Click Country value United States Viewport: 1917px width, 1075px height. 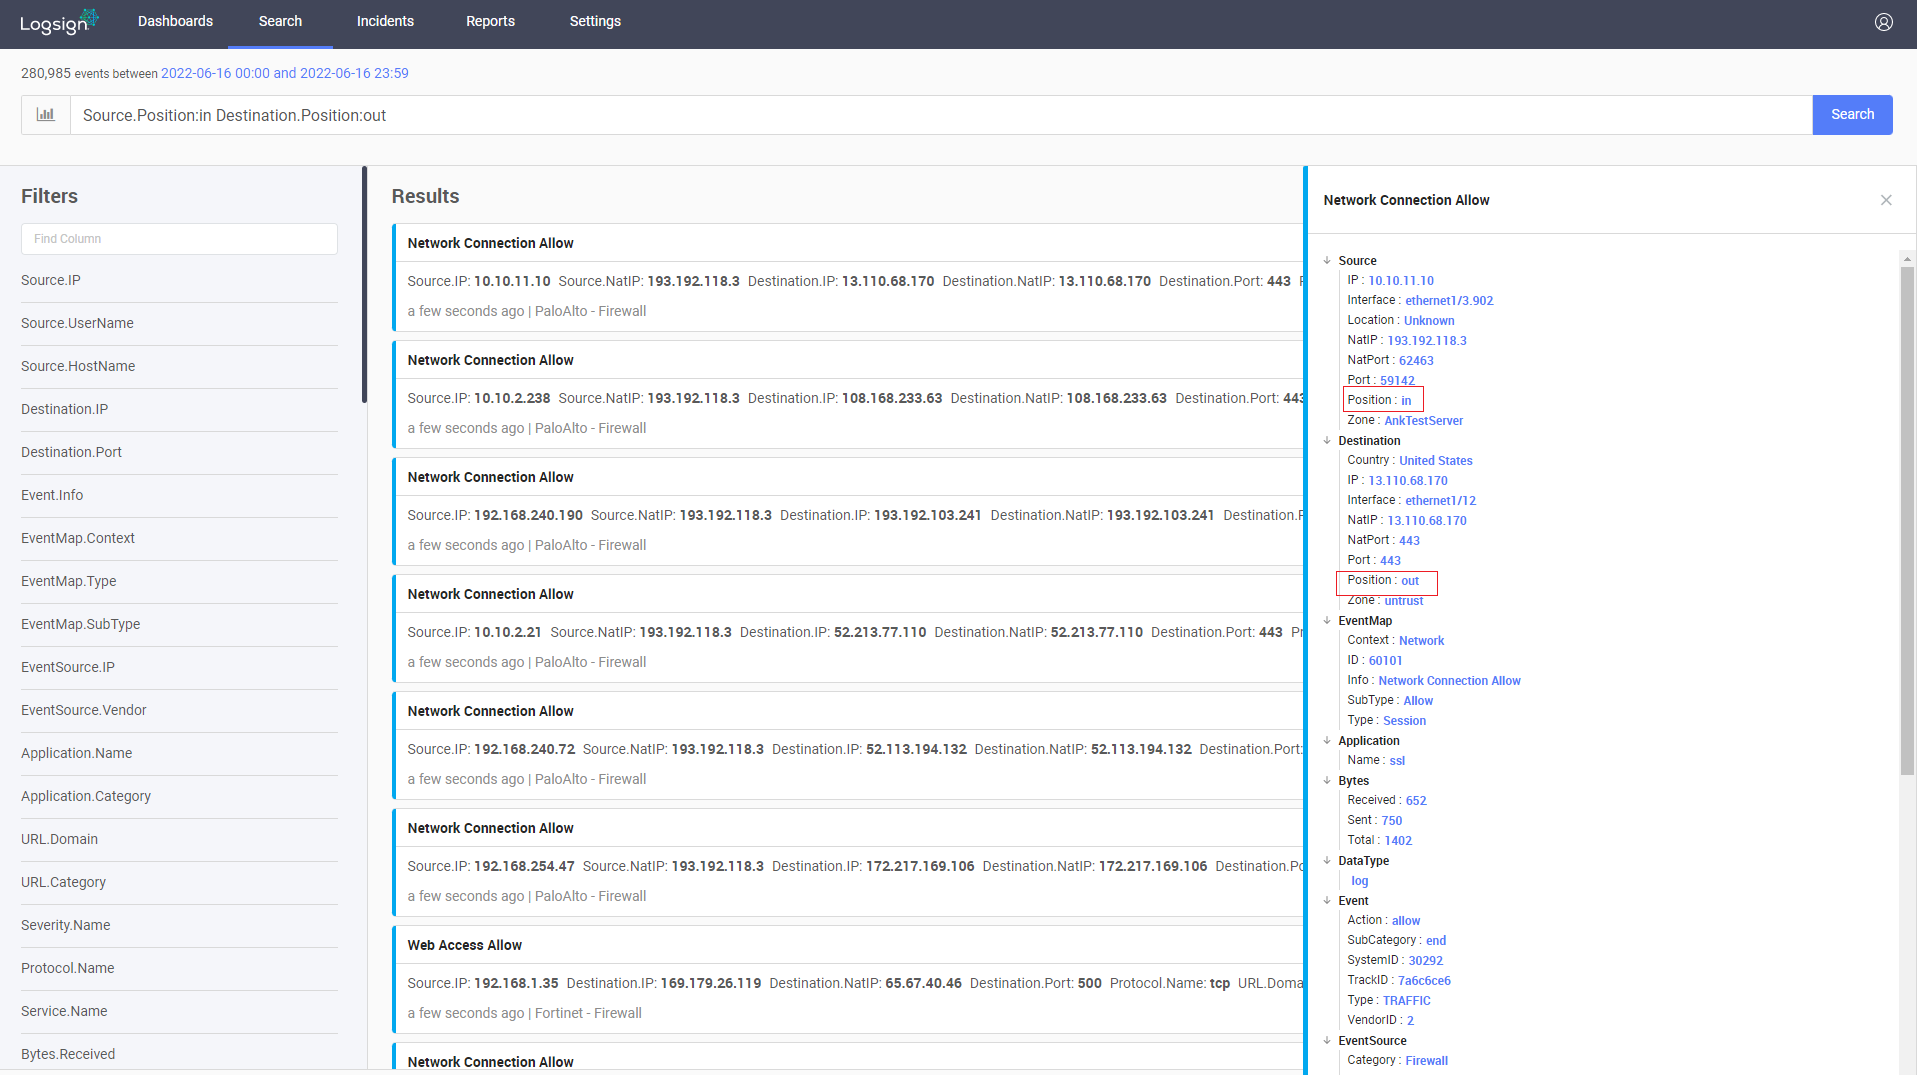click(x=1435, y=461)
